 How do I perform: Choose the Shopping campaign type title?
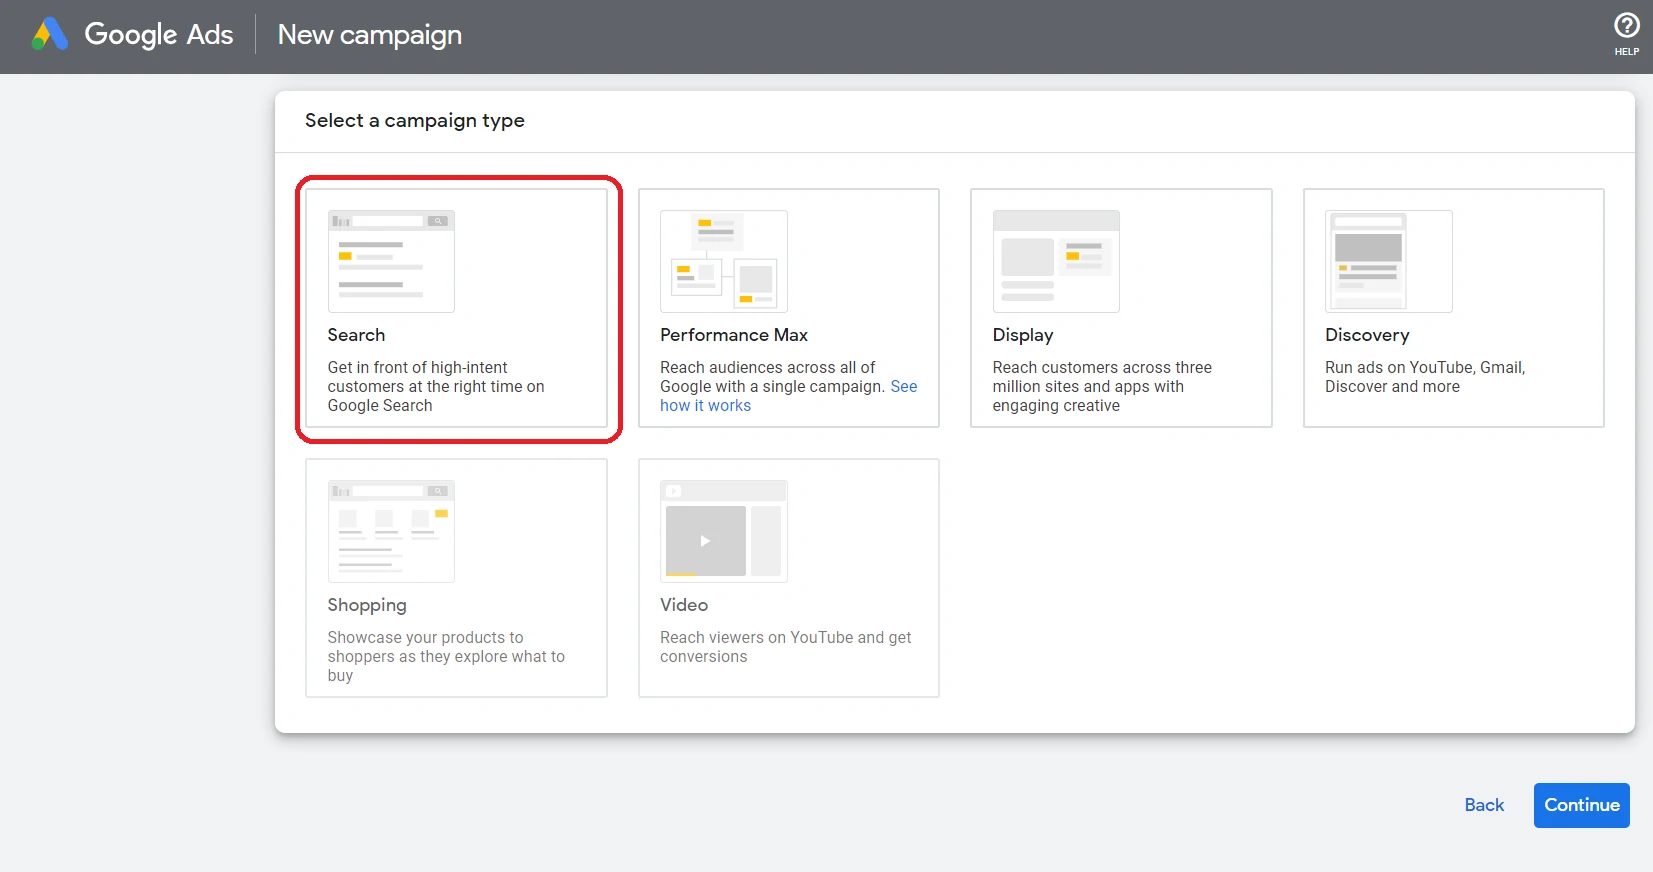367,605
